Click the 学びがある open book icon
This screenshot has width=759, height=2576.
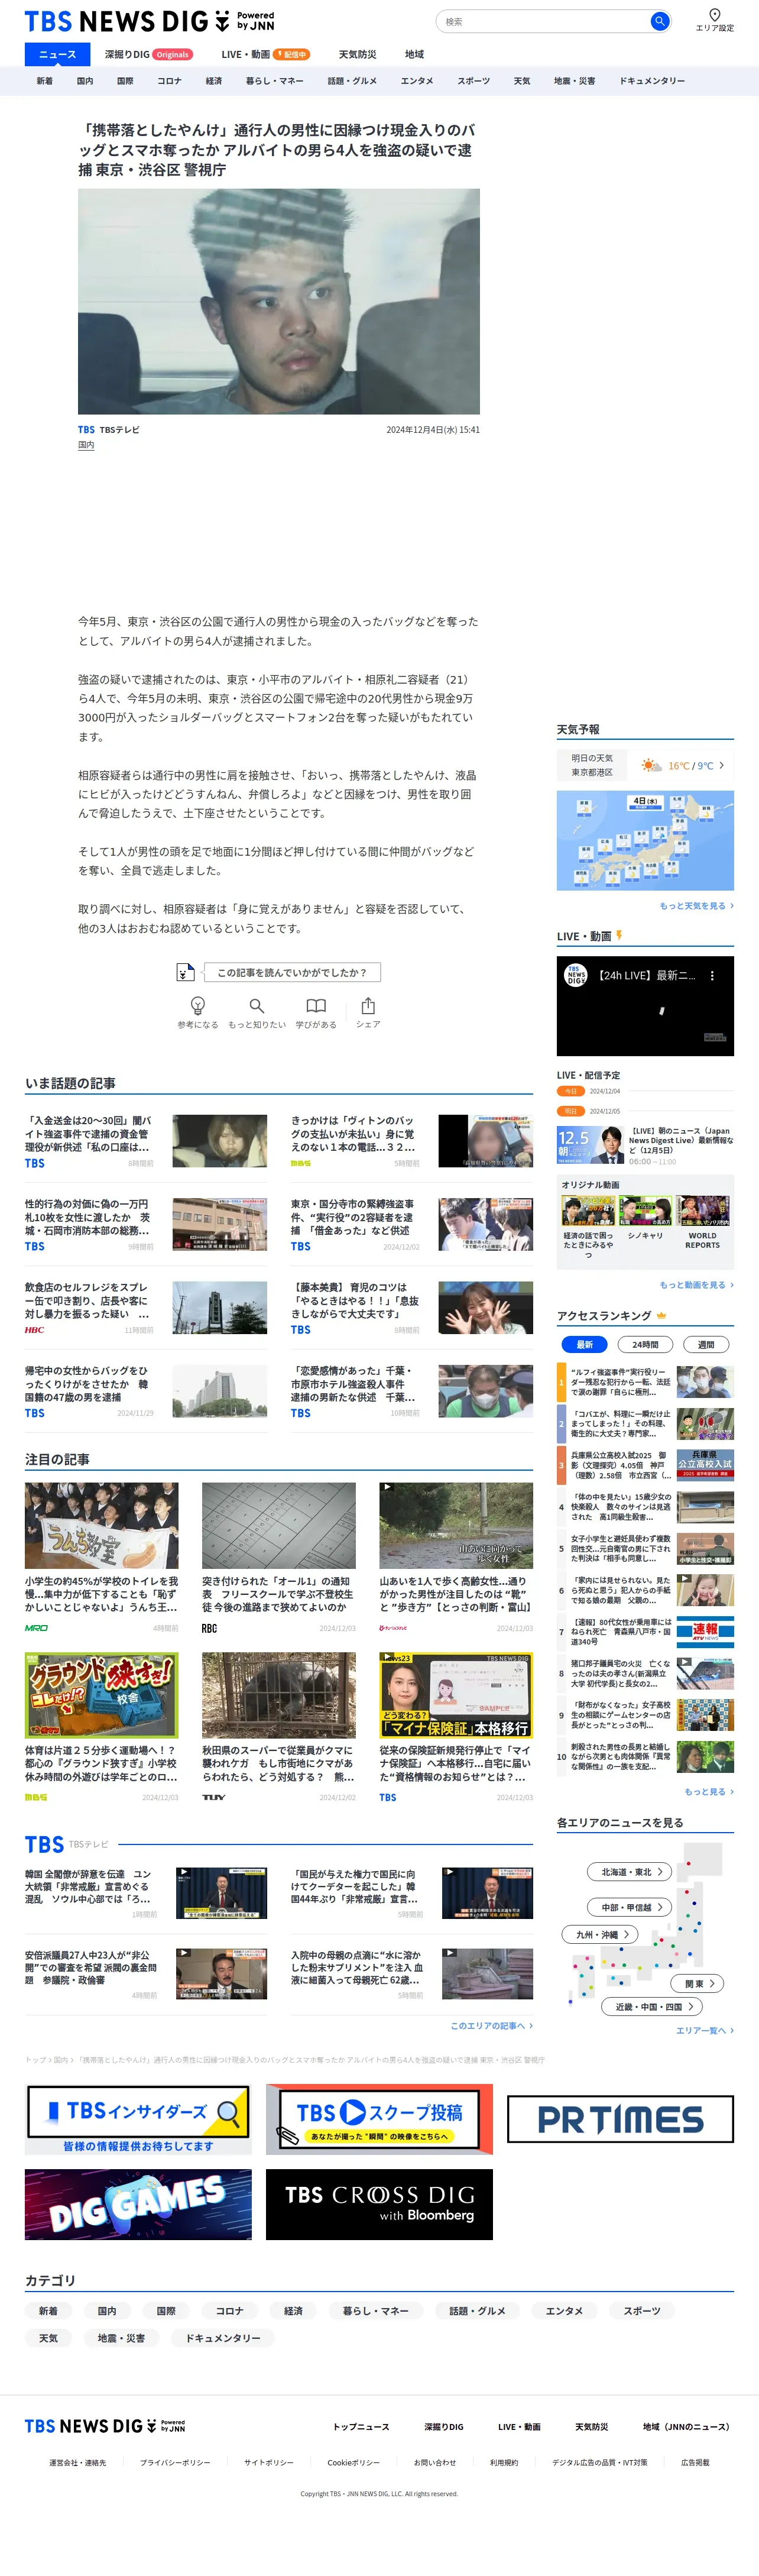pyautogui.click(x=316, y=1005)
